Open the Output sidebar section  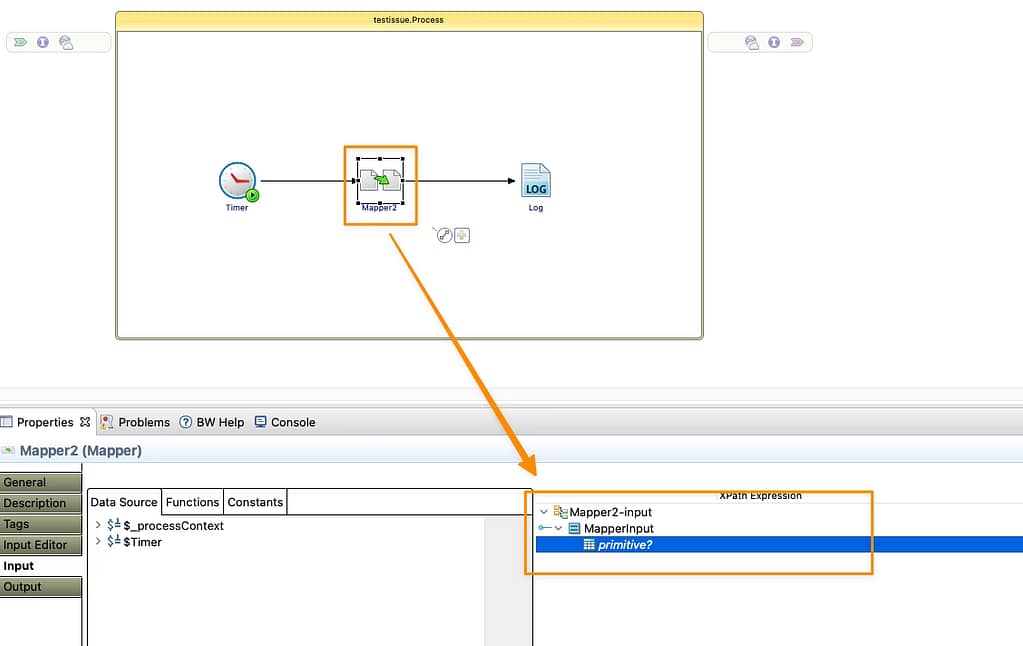point(38,586)
